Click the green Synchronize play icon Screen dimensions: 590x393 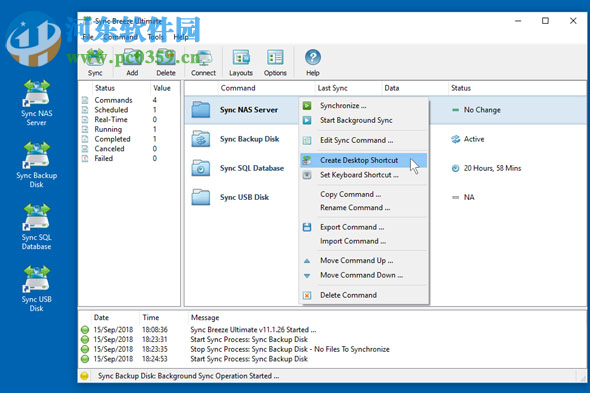click(307, 105)
